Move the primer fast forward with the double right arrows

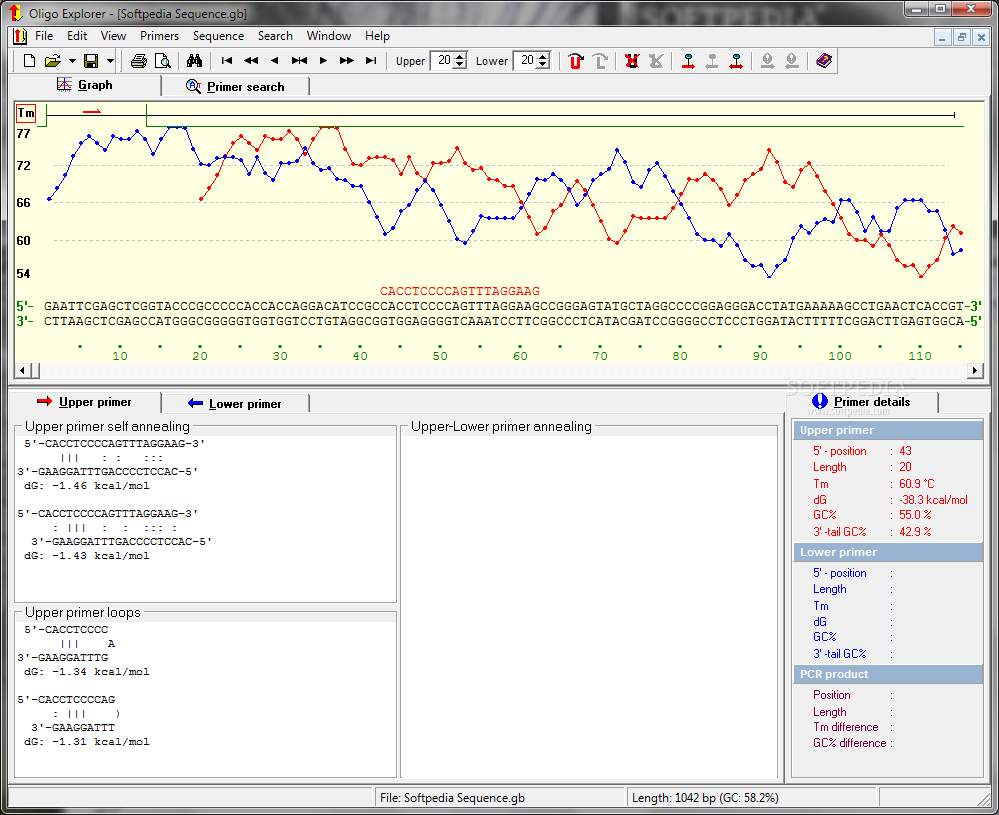(x=347, y=61)
